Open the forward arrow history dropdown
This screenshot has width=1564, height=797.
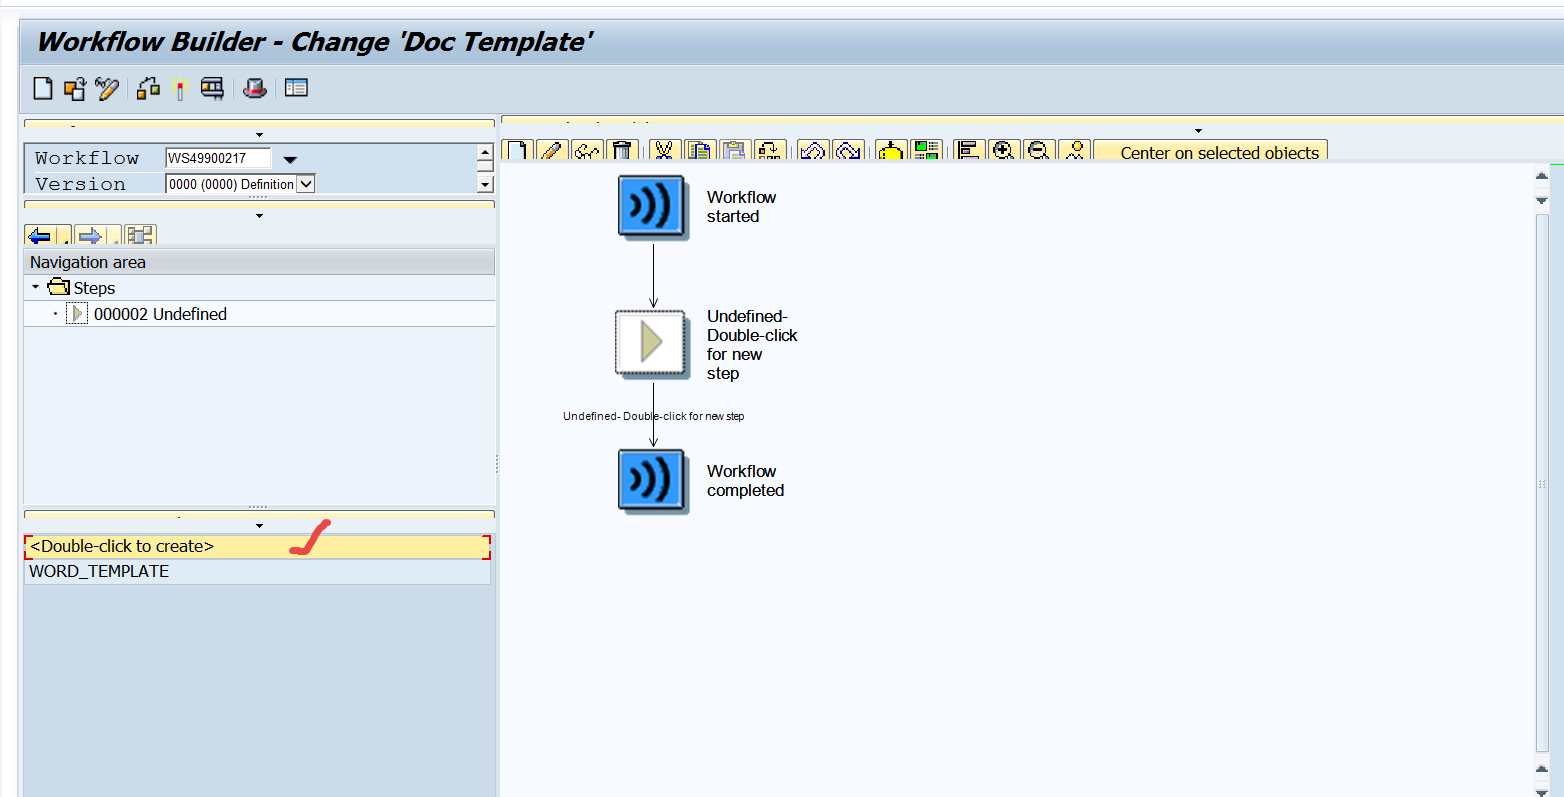tap(114, 237)
